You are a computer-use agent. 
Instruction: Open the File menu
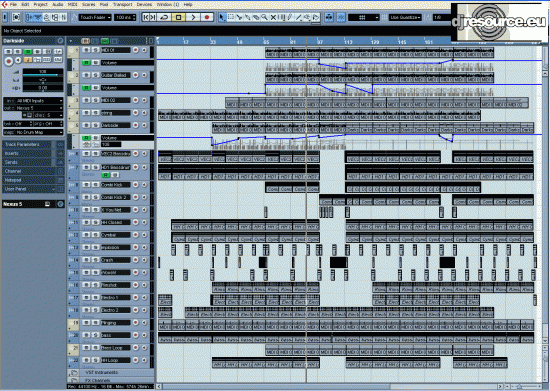click(13, 5)
